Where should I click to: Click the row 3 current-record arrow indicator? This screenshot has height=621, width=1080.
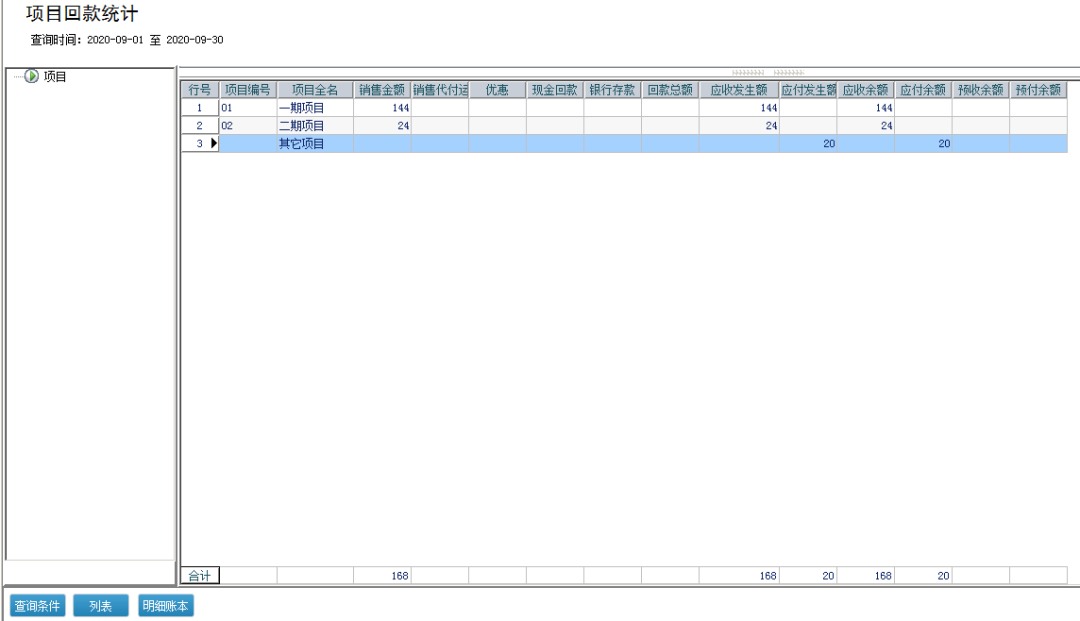(x=214, y=143)
